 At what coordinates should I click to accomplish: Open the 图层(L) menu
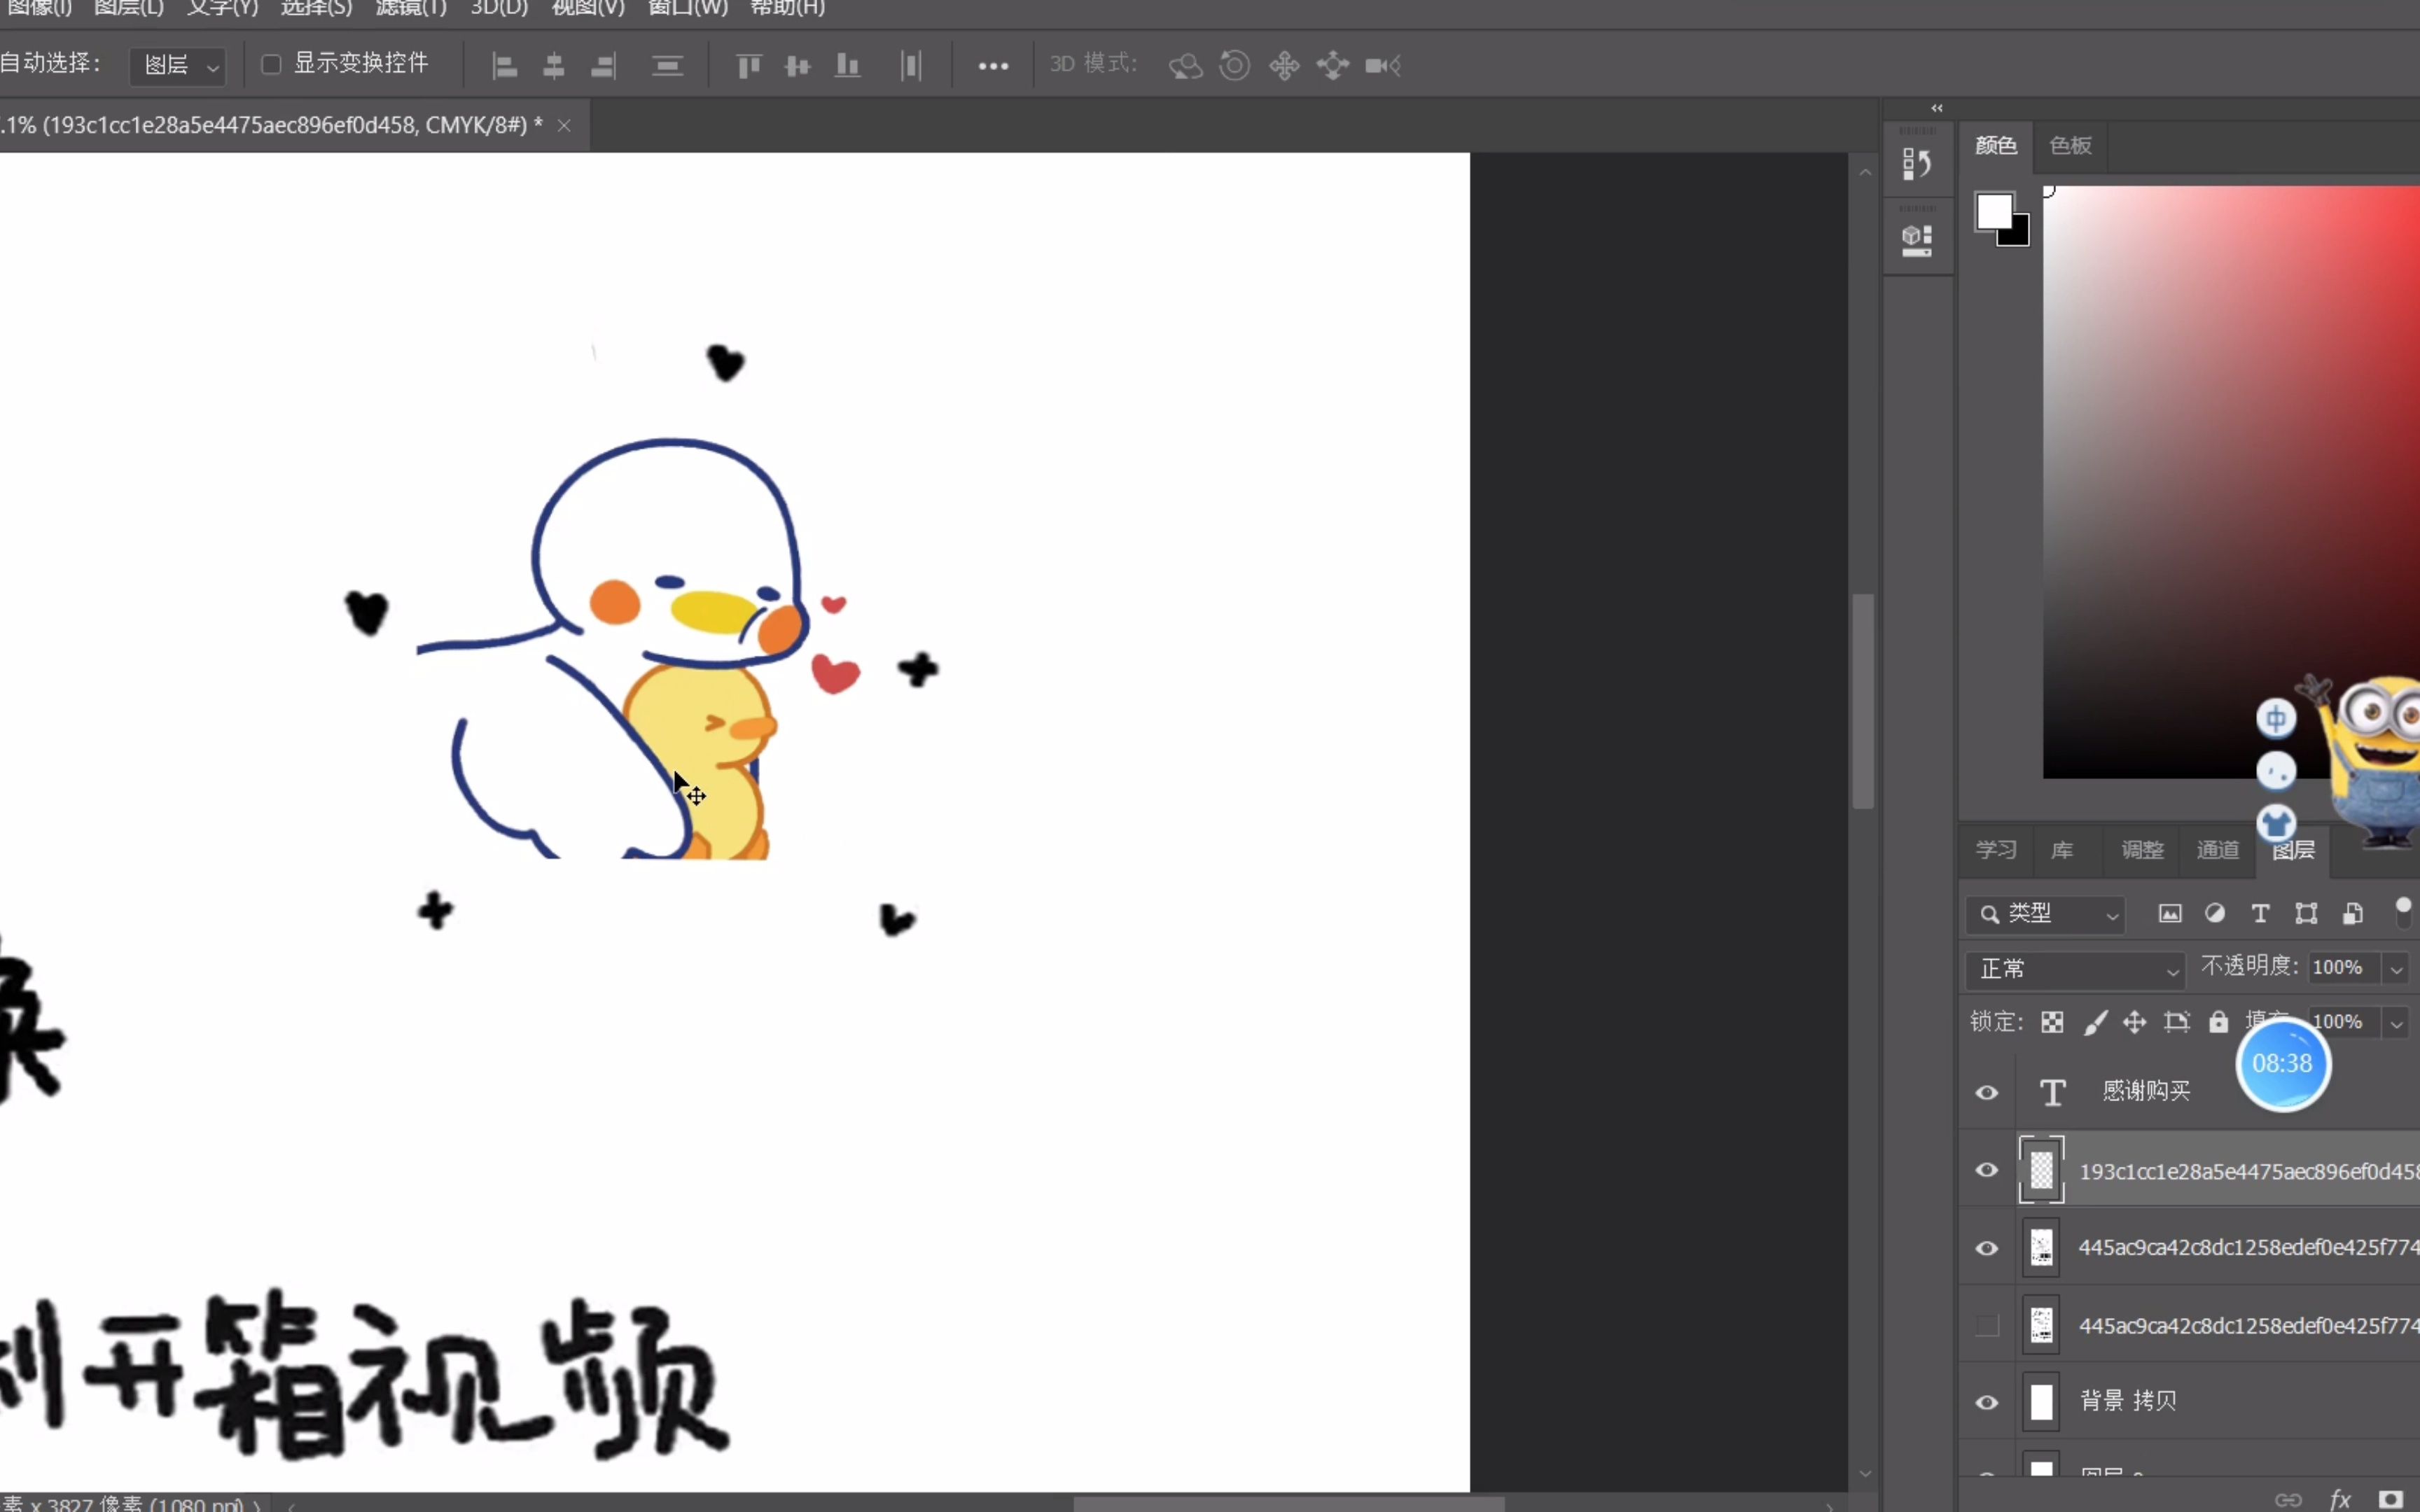128,8
